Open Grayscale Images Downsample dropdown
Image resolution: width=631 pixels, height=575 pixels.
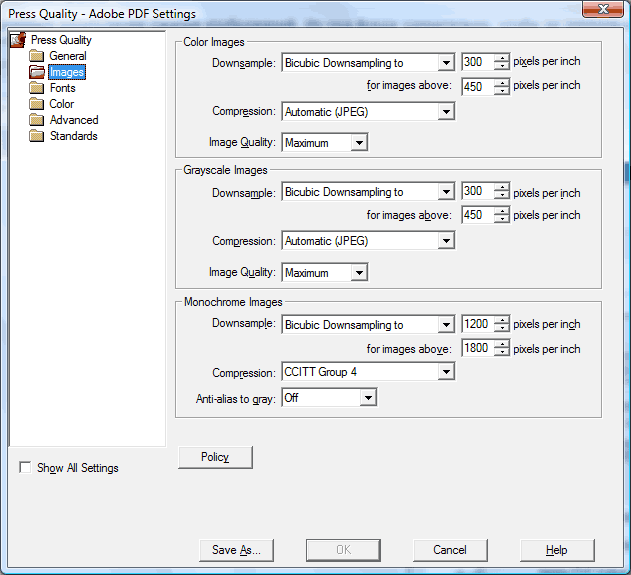pyautogui.click(x=368, y=192)
